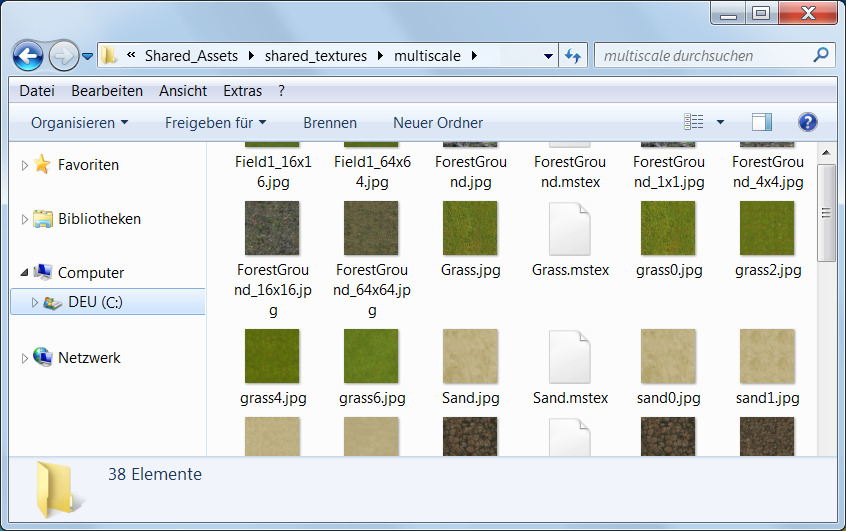Image resolution: width=846 pixels, height=531 pixels.
Task: Select Computer in the navigation pane
Action: click(x=91, y=273)
